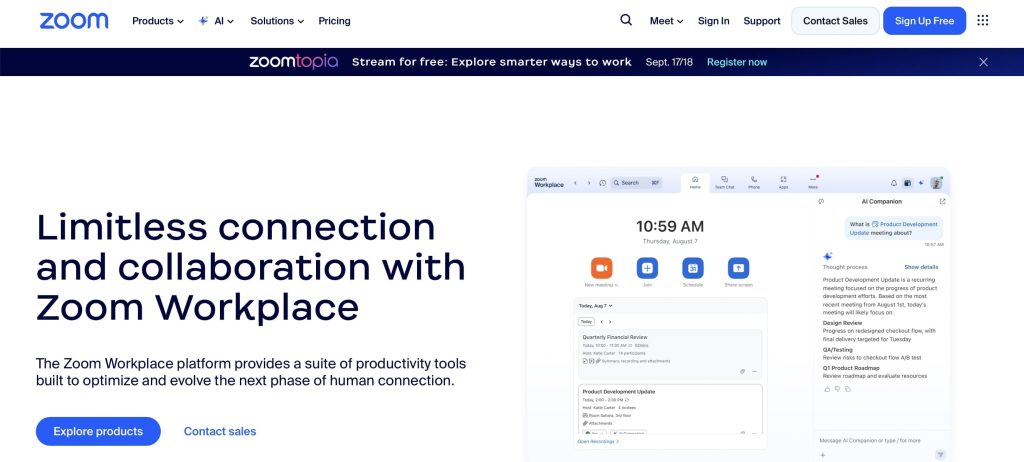Click the plus icon below message box

823,455
